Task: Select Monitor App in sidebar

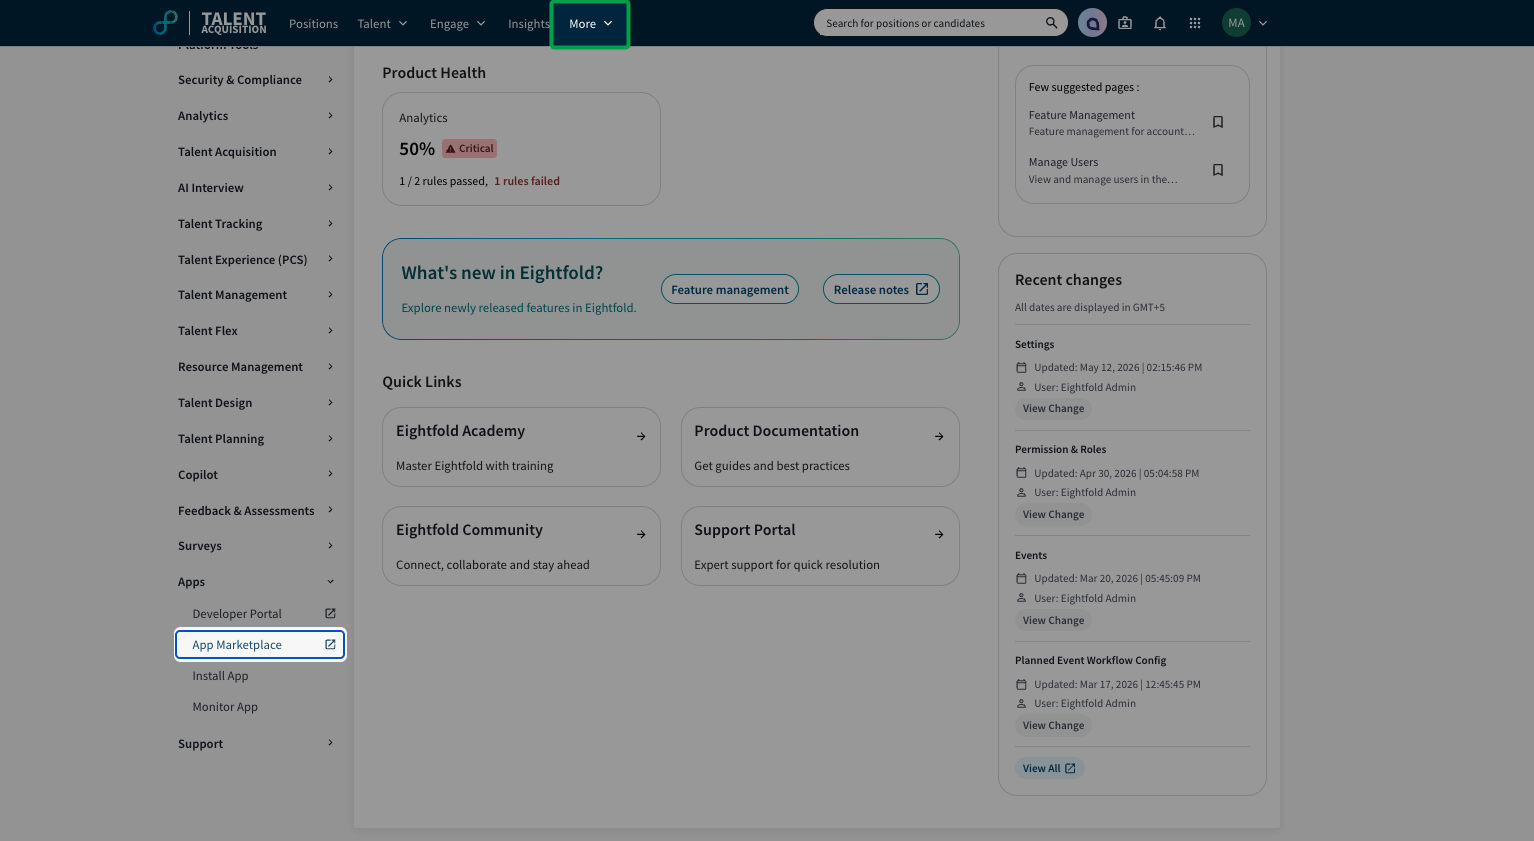Action: 225,707
